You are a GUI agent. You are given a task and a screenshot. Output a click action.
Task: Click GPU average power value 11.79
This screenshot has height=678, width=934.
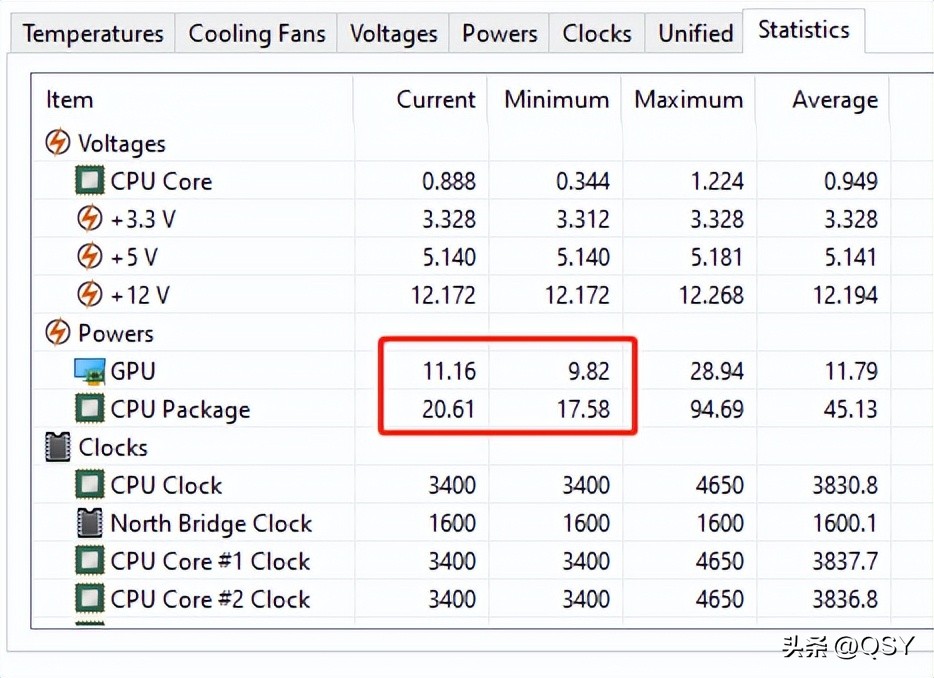[852, 371]
